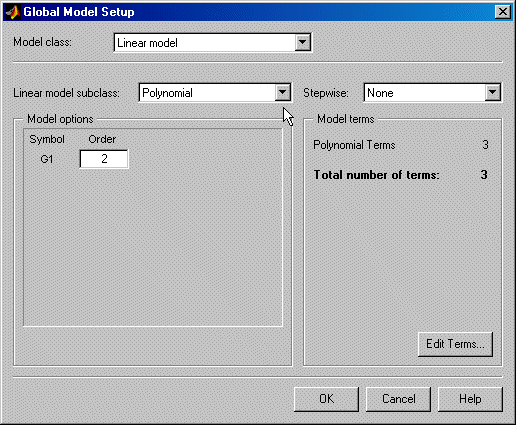
Task: Open the Model class dropdown arrow
Action: click(x=303, y=42)
